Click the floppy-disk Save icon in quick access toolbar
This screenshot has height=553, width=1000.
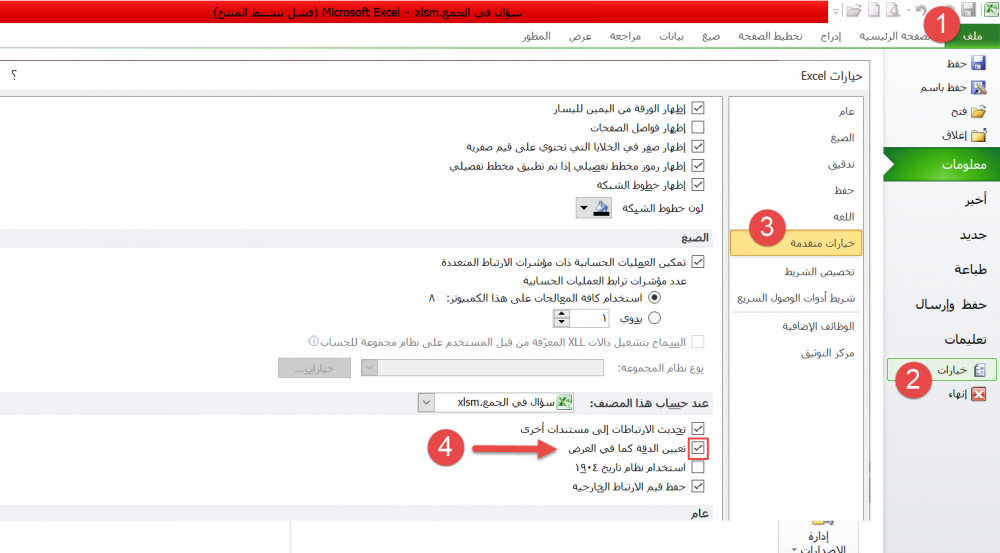click(x=968, y=10)
